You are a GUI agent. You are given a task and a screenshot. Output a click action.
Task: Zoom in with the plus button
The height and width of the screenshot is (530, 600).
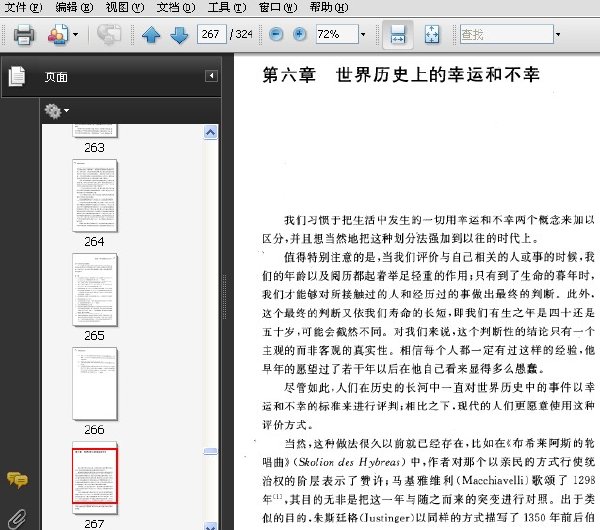click(x=300, y=34)
